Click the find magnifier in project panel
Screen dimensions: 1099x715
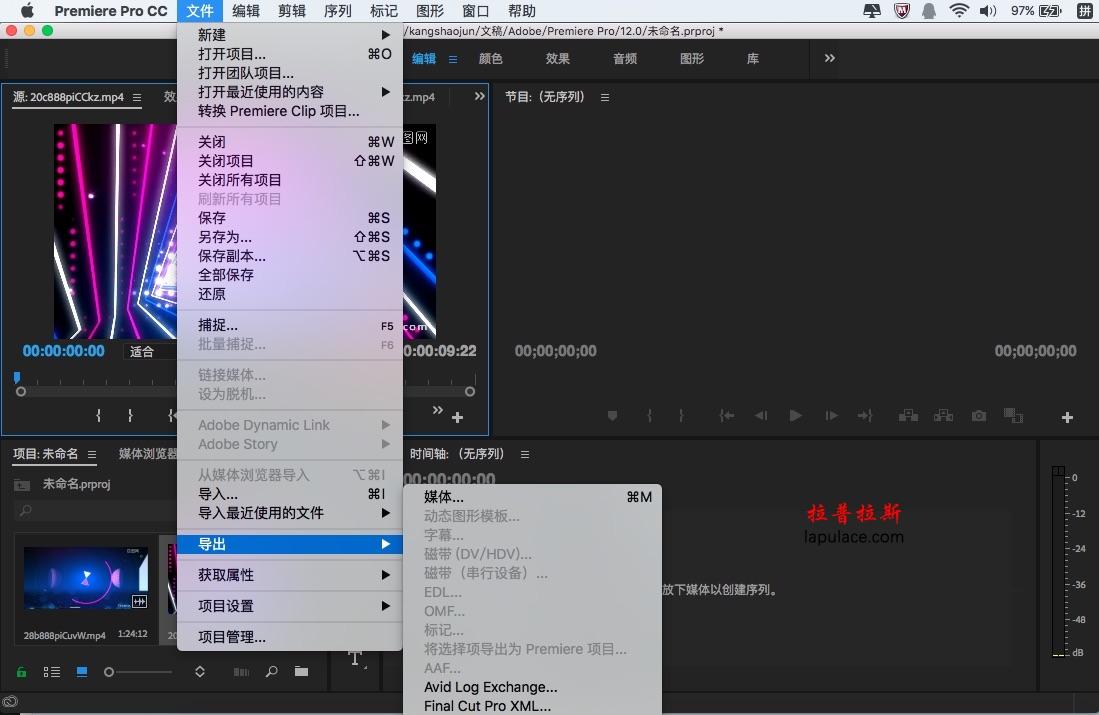tap(271, 672)
